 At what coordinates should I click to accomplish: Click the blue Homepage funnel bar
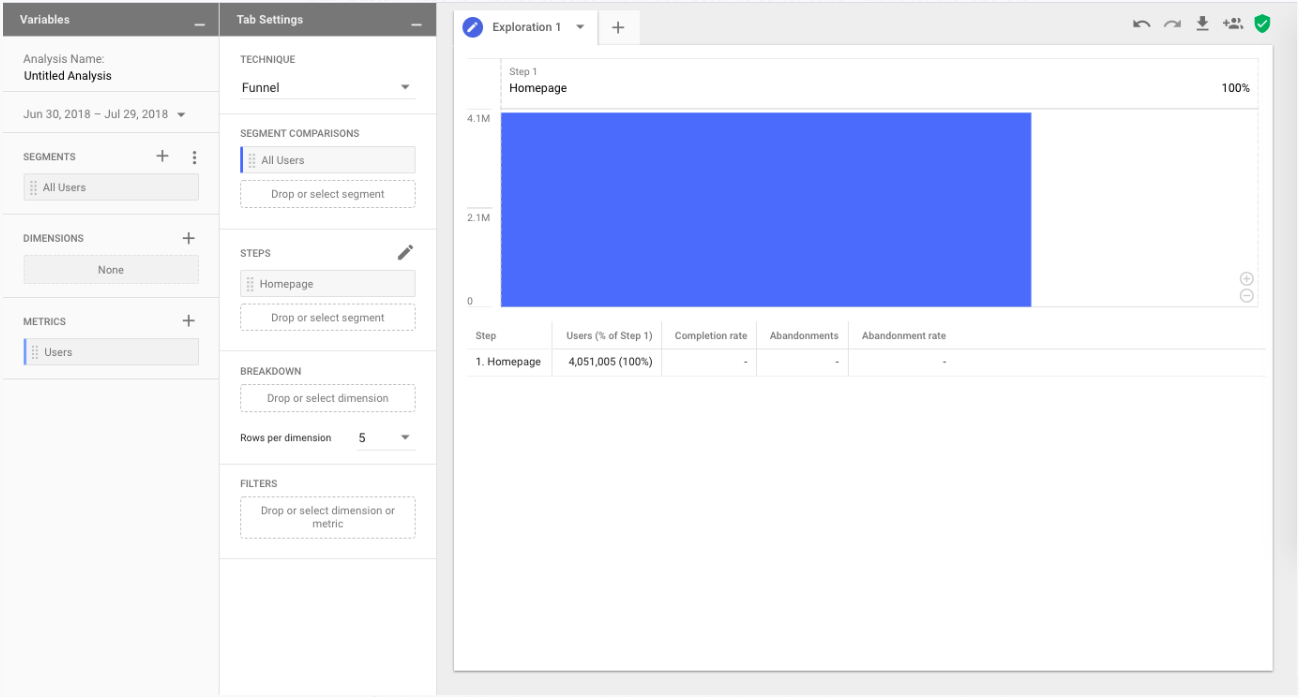pyautogui.click(x=766, y=209)
